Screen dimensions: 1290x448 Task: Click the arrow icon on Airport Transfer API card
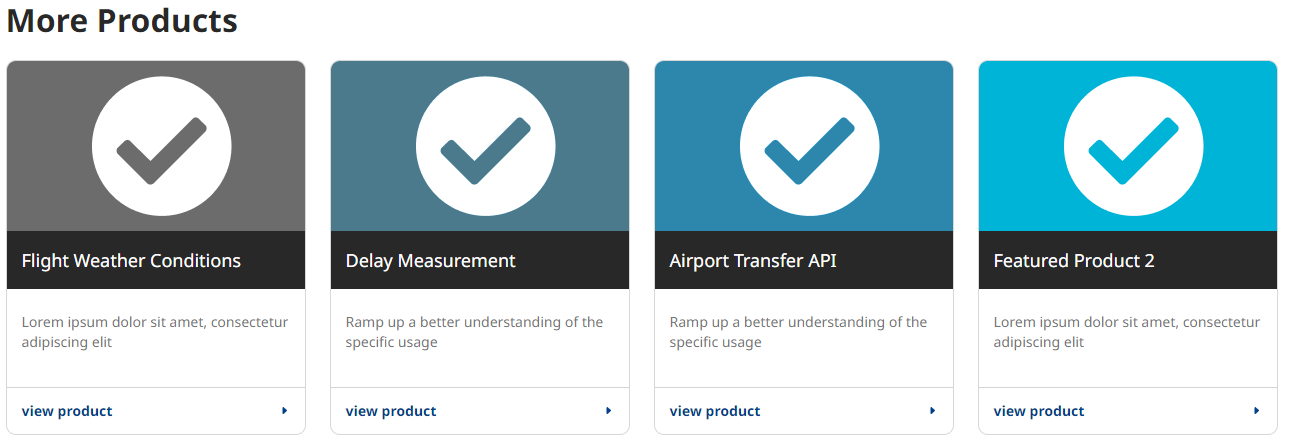tap(933, 411)
